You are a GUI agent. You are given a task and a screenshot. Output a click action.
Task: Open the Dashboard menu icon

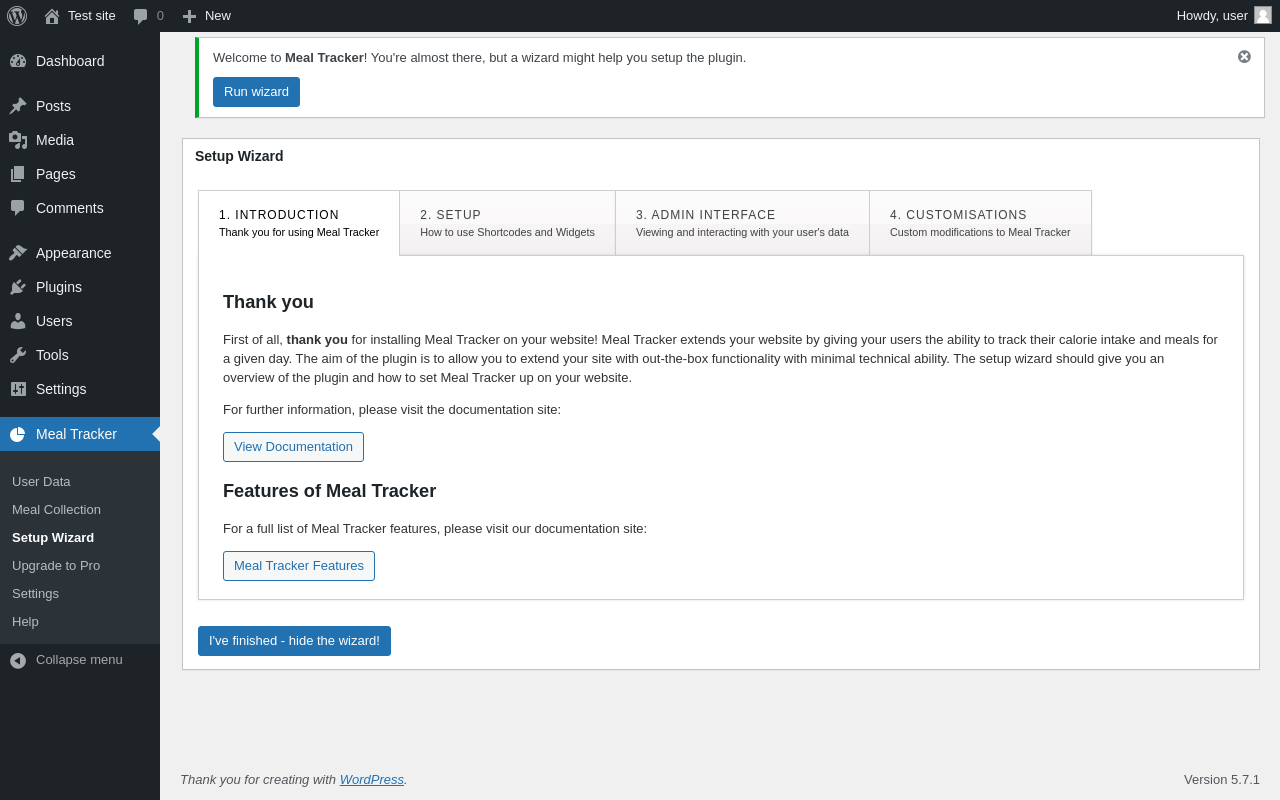(18, 61)
